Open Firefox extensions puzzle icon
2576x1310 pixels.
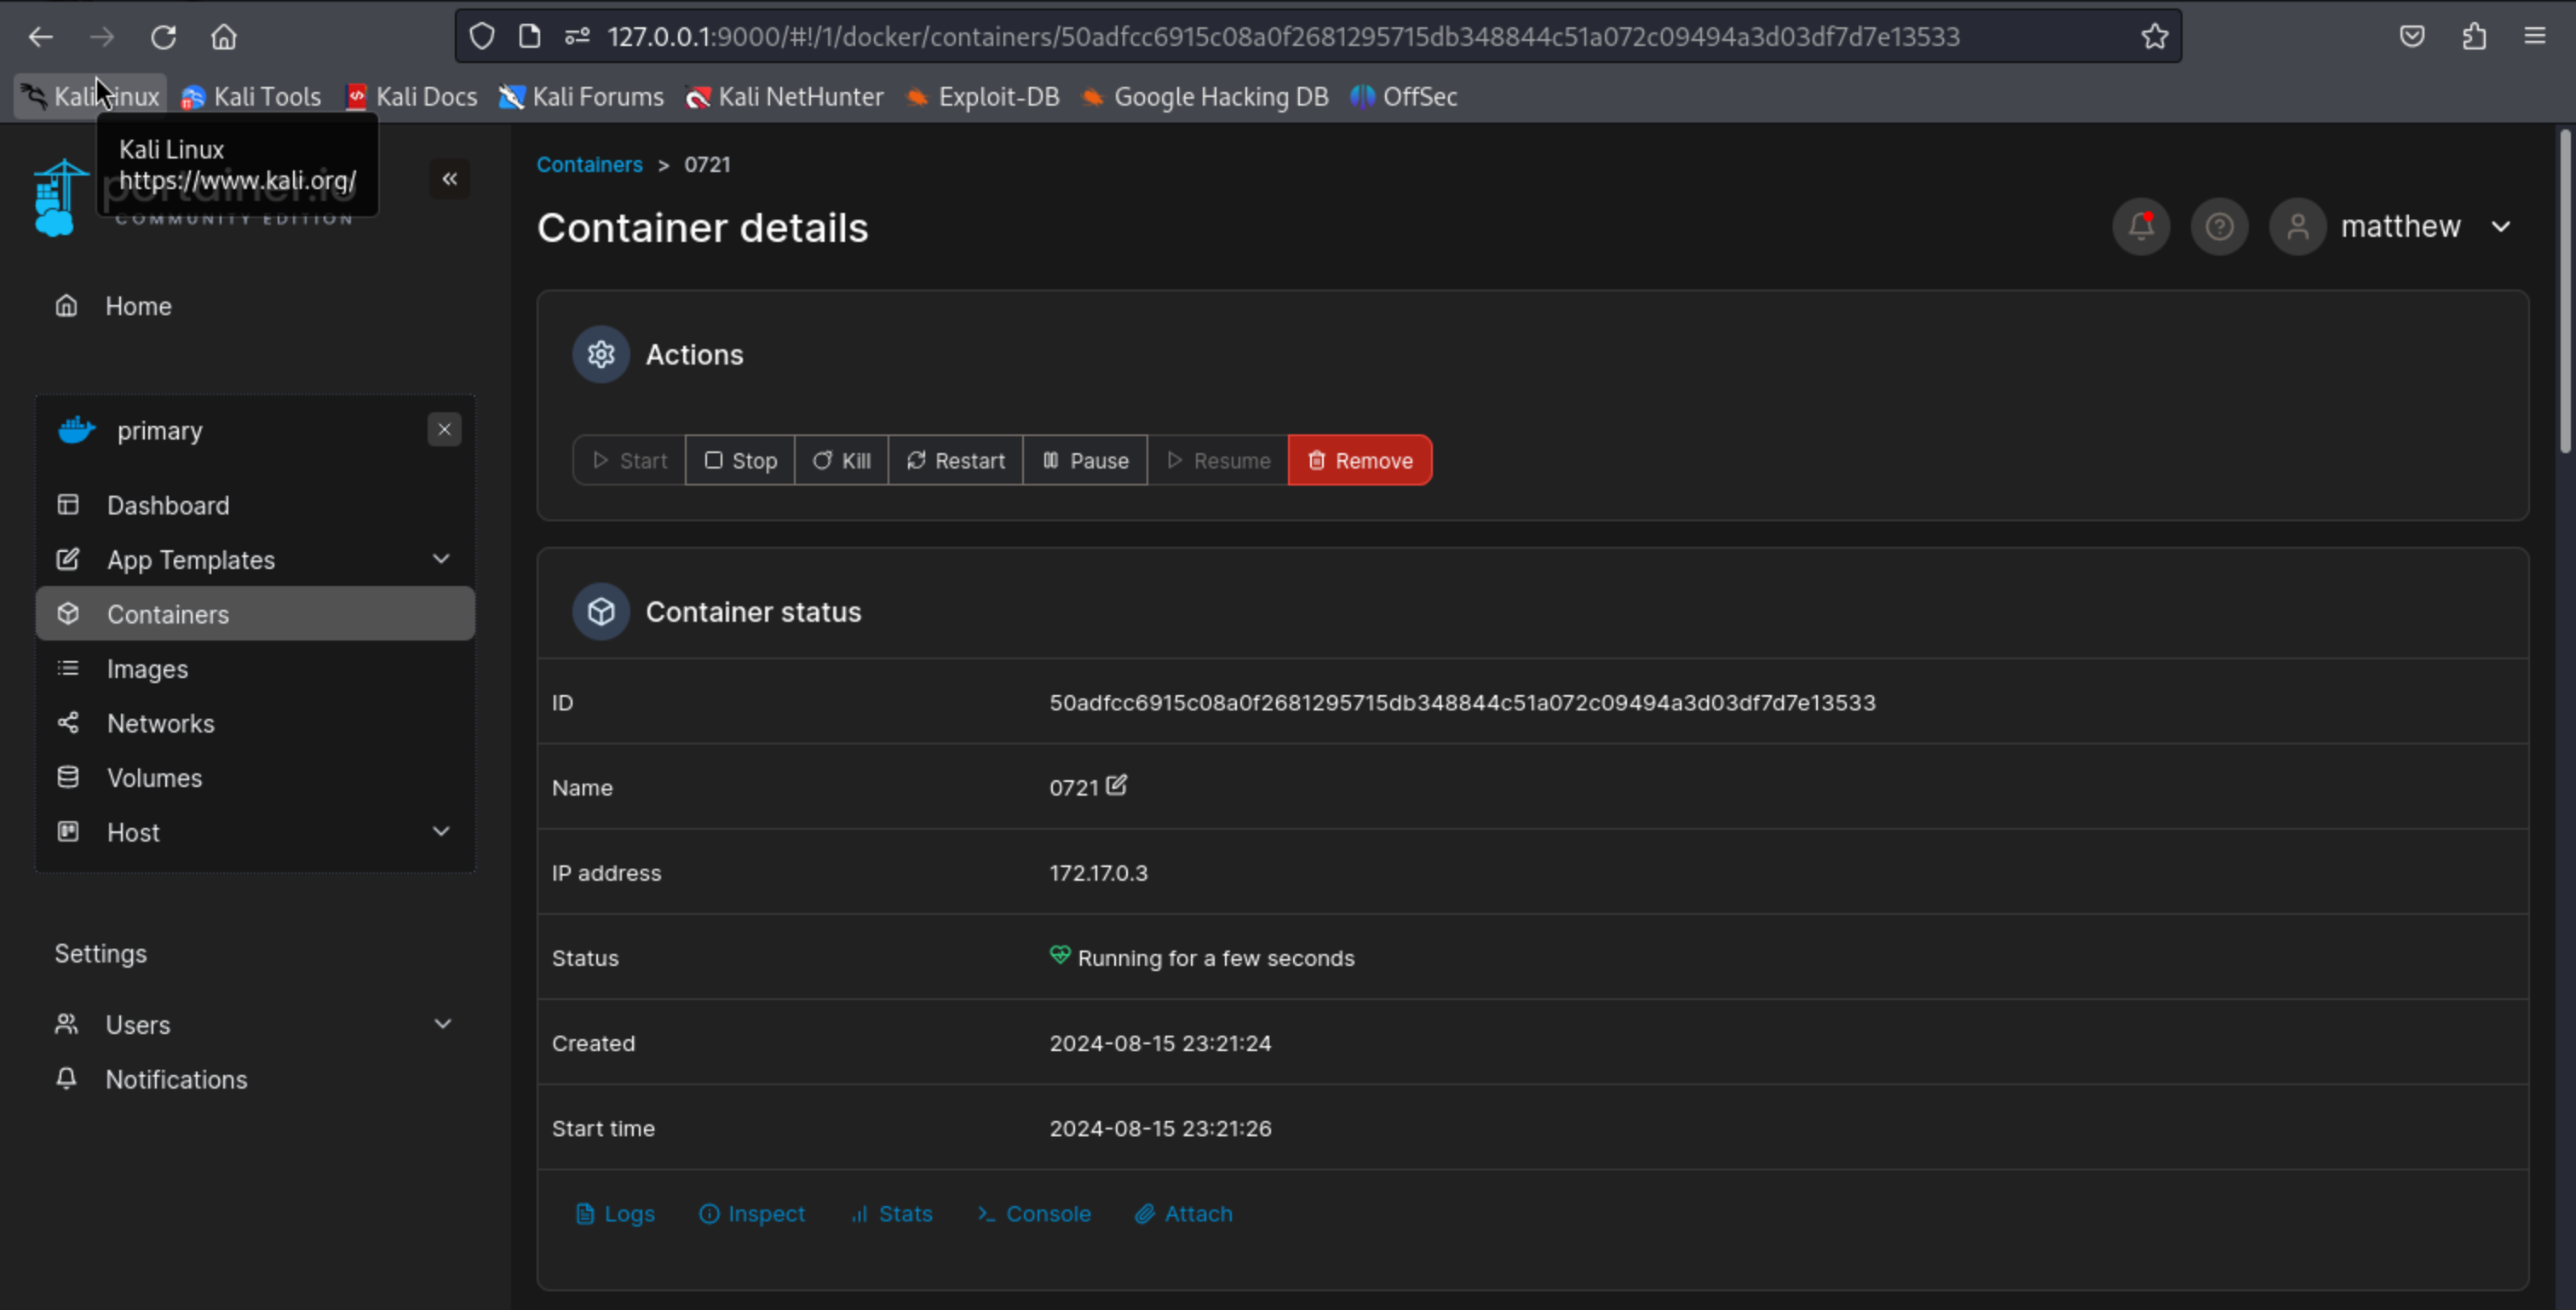2474,37
